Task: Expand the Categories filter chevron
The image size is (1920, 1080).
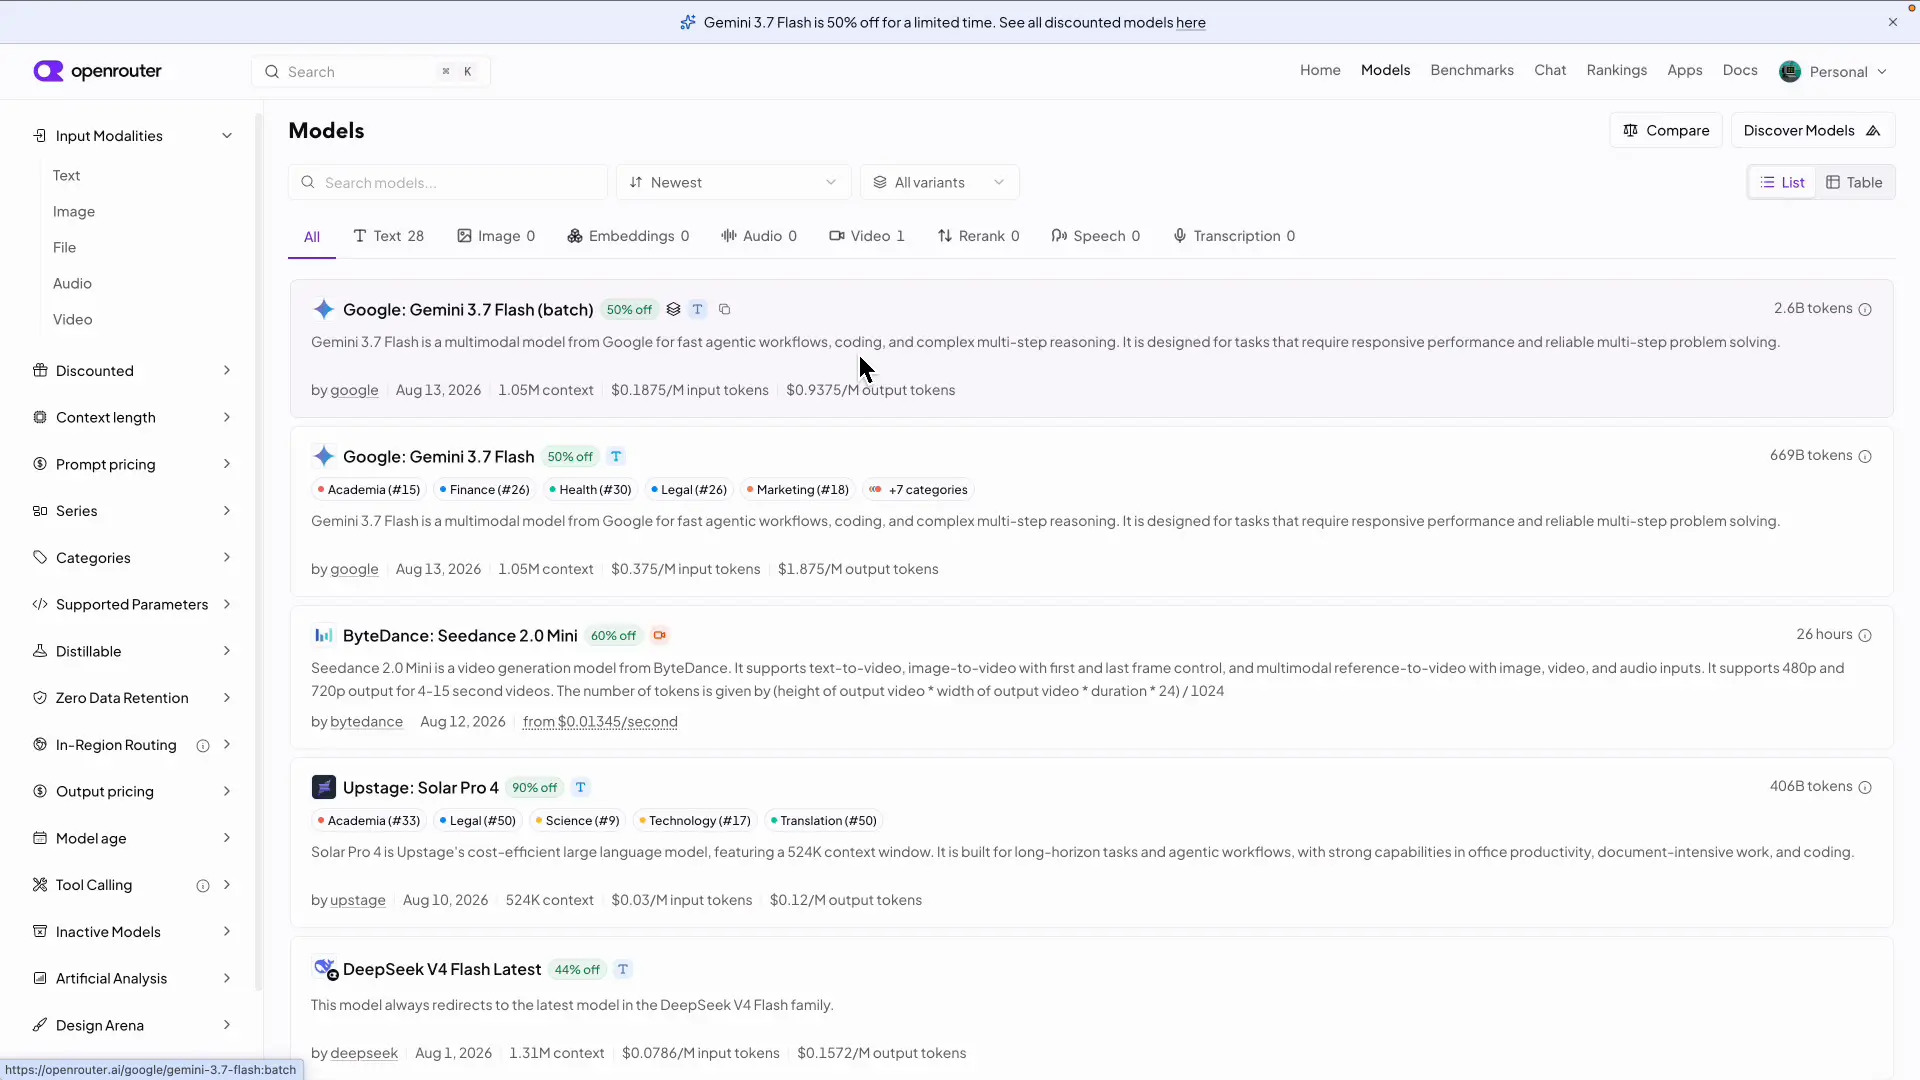Action: click(227, 557)
